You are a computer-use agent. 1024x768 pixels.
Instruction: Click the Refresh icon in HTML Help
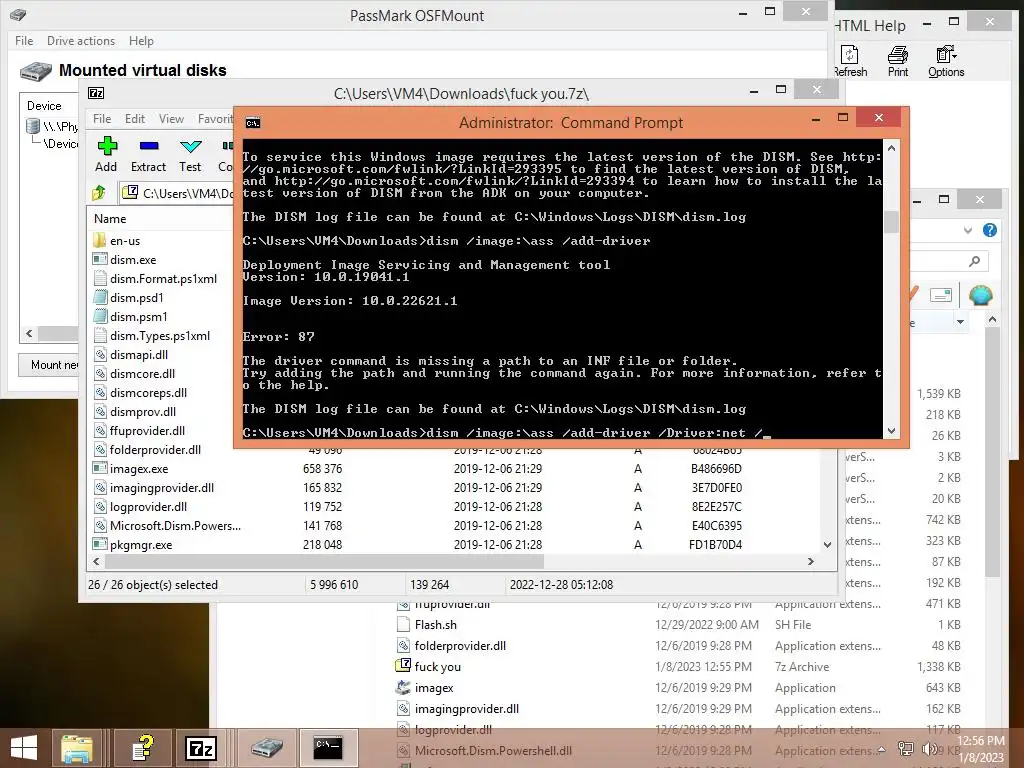coord(849,54)
